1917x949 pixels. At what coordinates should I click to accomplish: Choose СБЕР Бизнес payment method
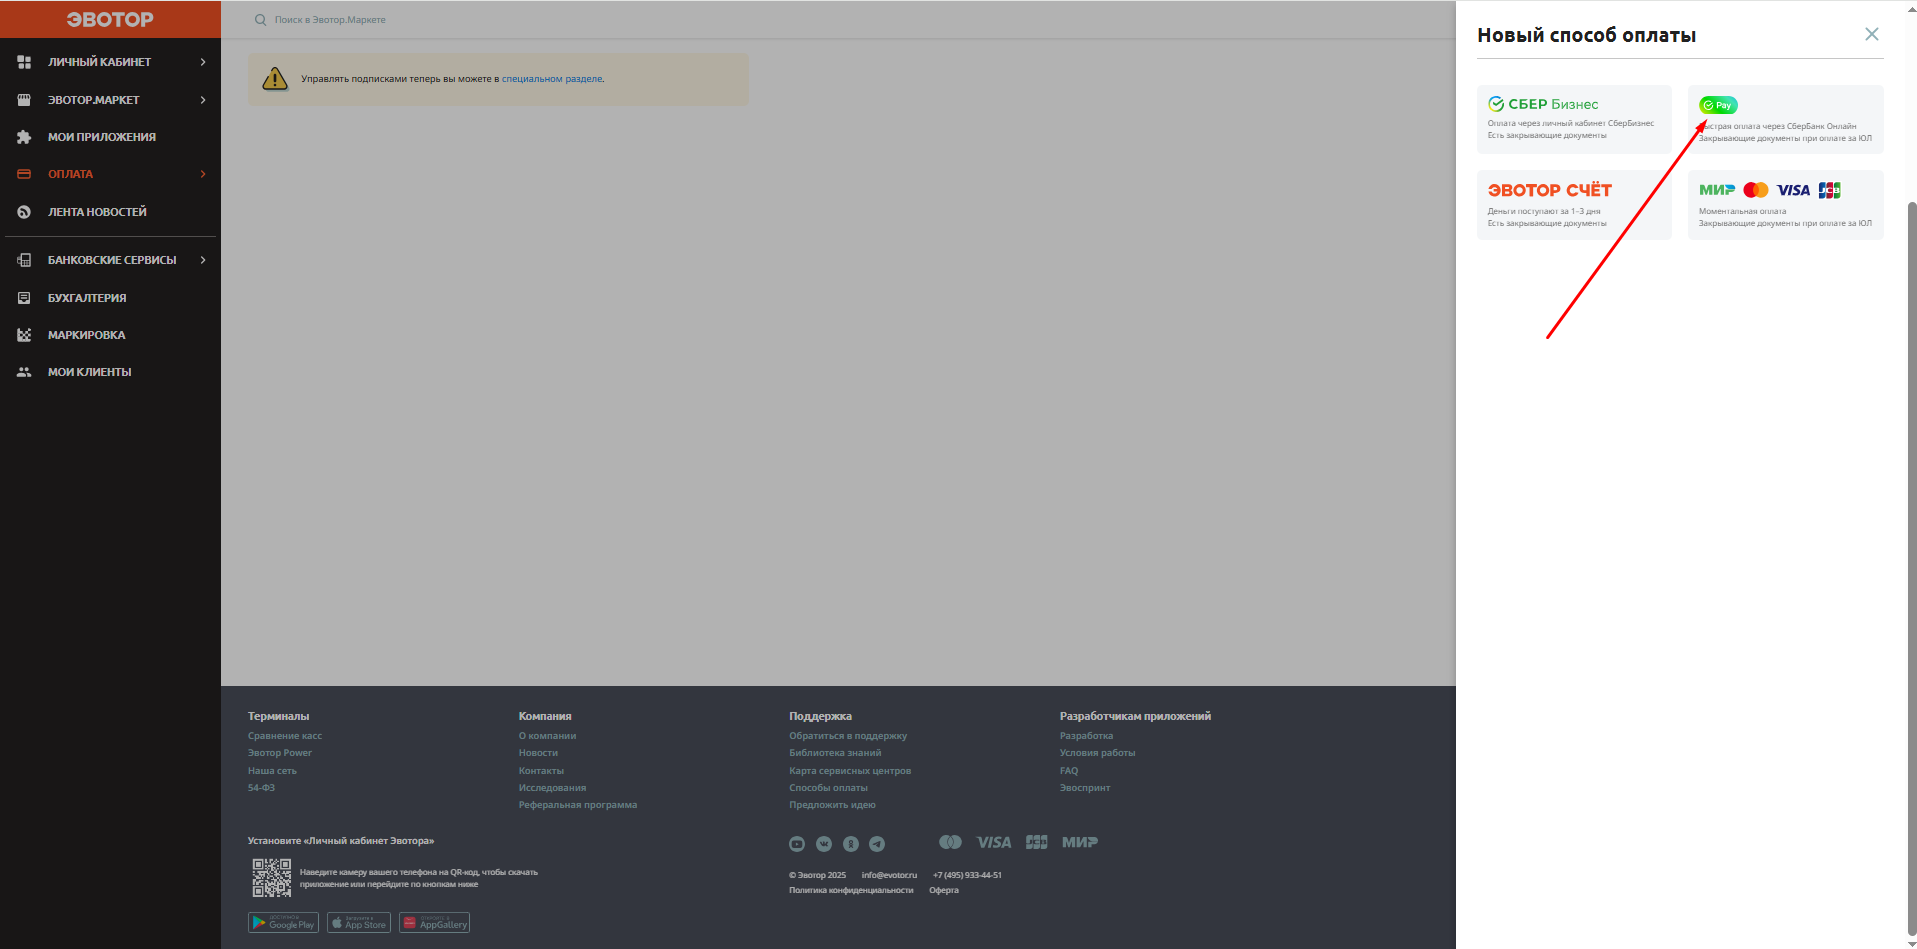[x=1574, y=119]
